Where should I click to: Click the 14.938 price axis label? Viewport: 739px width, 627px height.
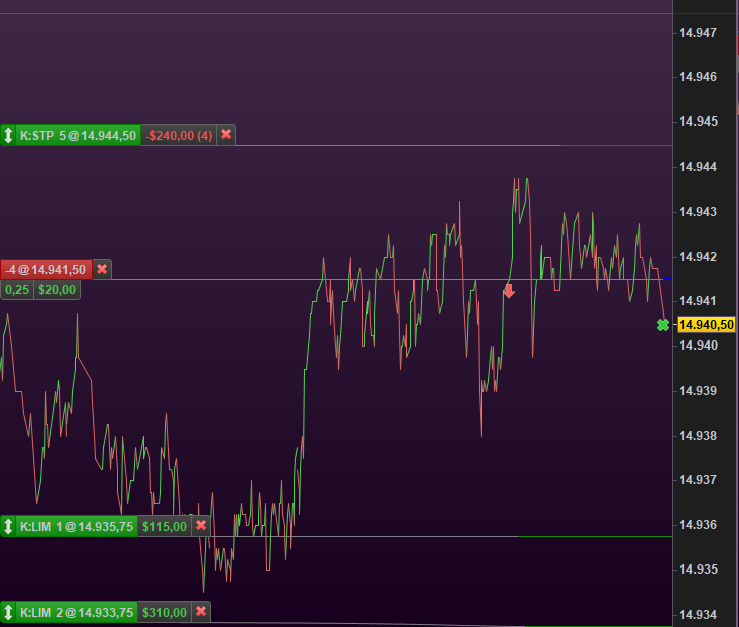[x=698, y=435]
